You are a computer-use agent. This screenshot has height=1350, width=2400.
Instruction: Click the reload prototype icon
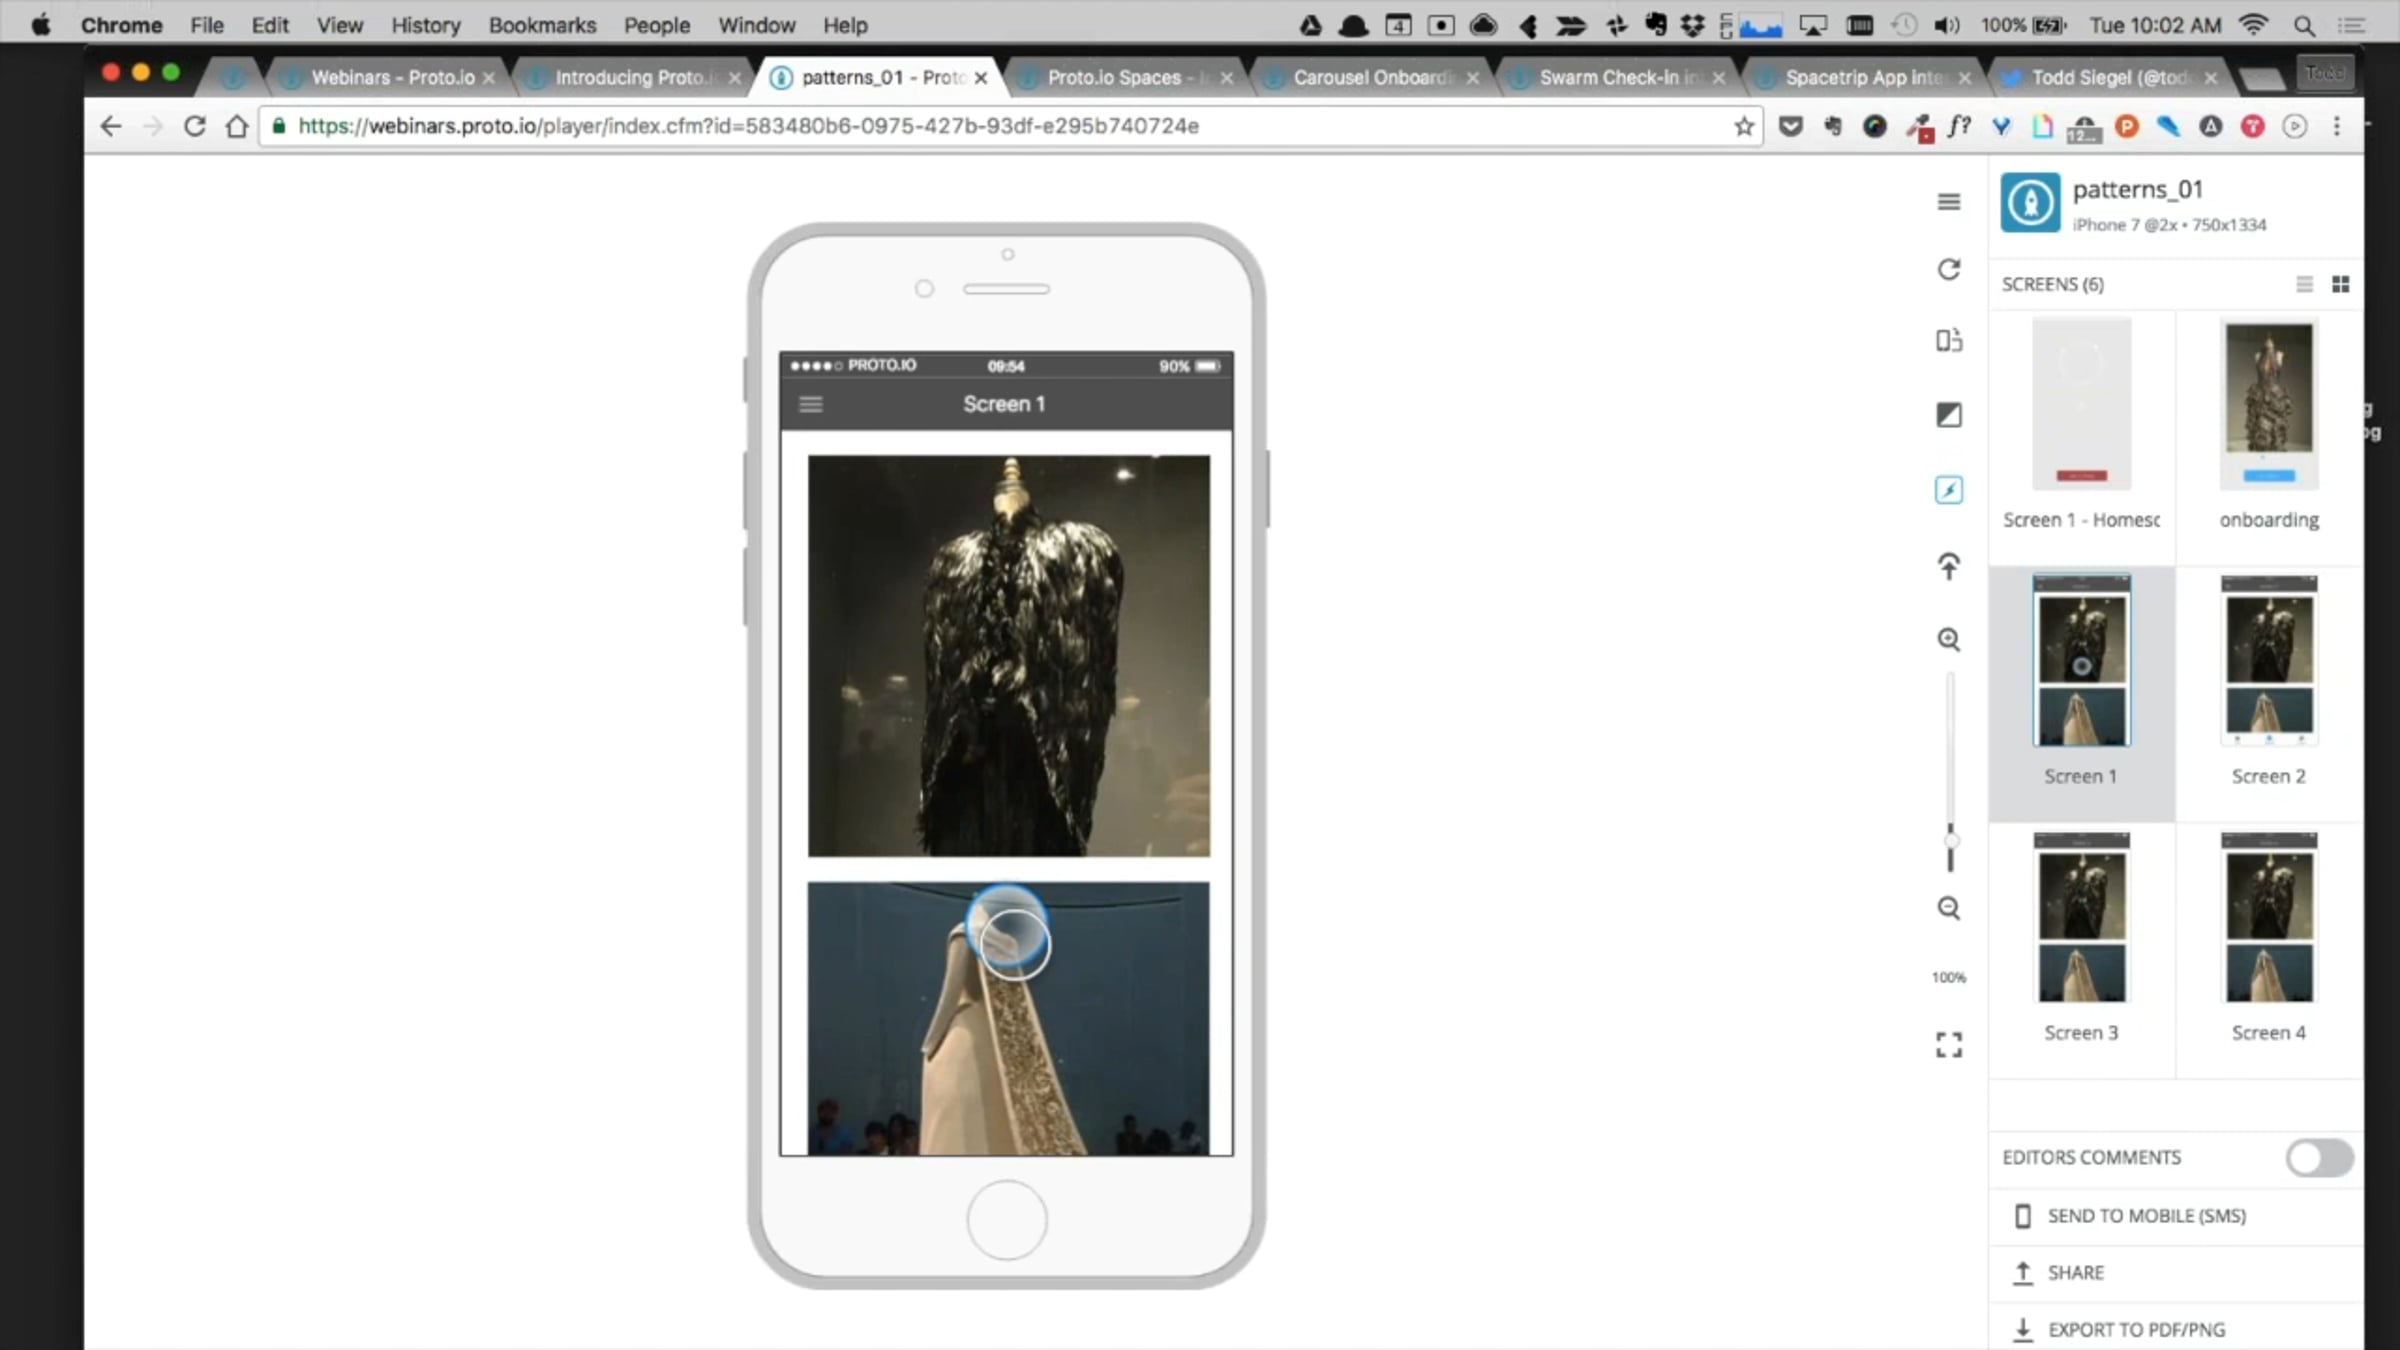(1948, 270)
